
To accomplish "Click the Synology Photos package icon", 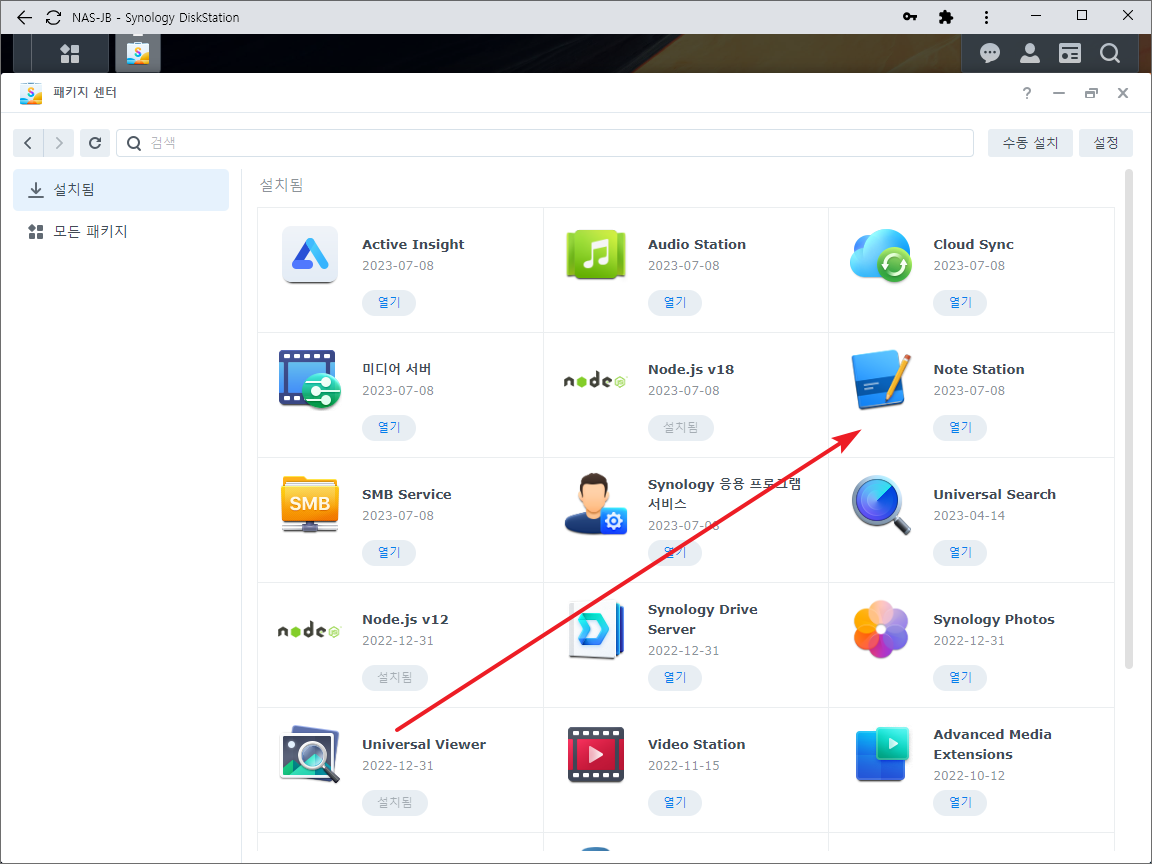I will tap(881, 630).
